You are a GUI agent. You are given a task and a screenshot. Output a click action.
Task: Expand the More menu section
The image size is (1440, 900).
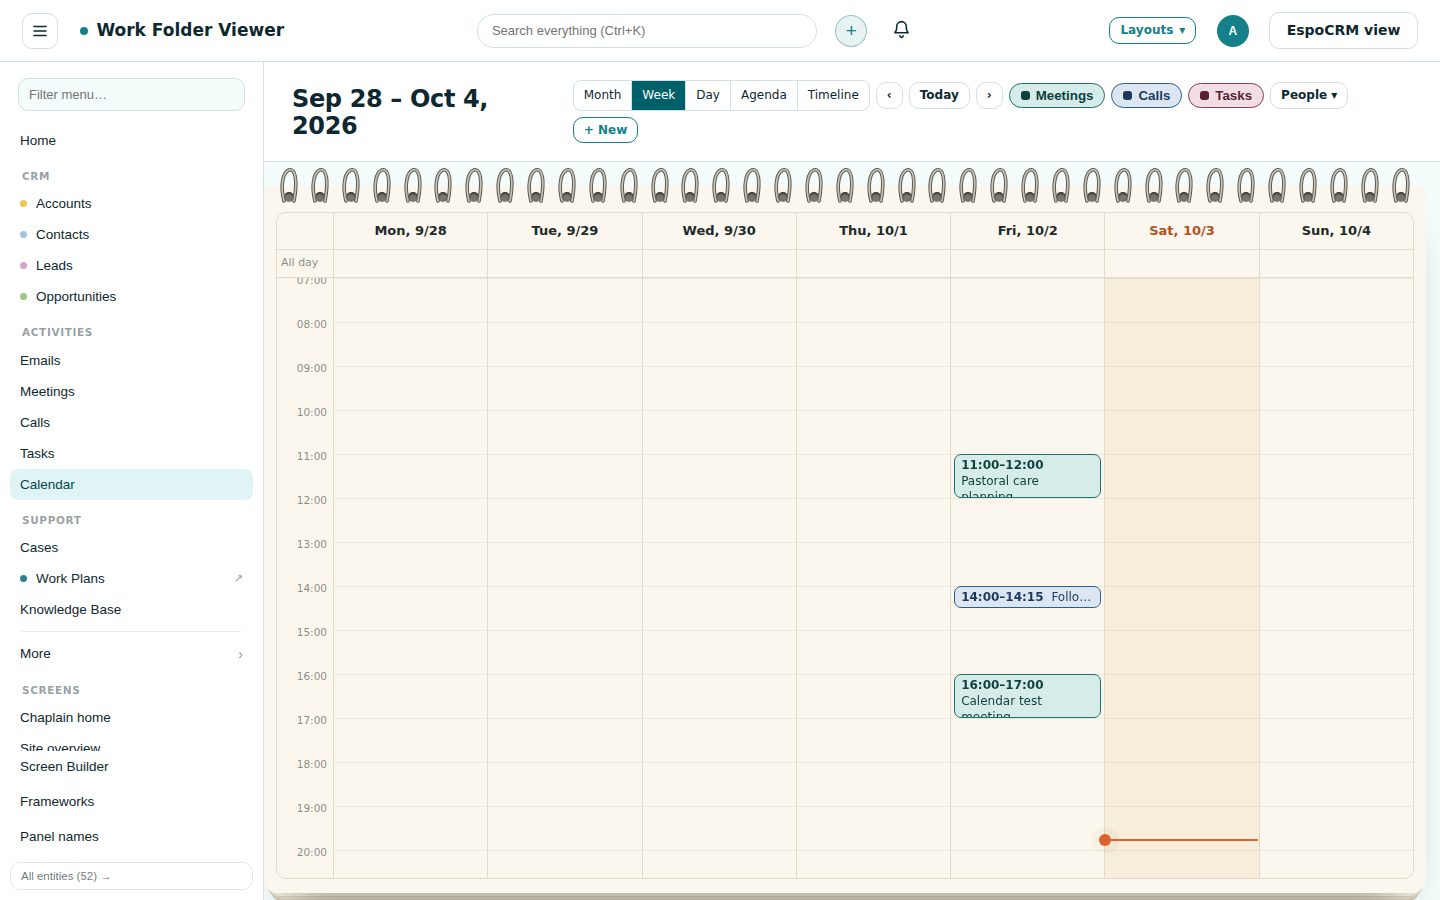coord(131,654)
